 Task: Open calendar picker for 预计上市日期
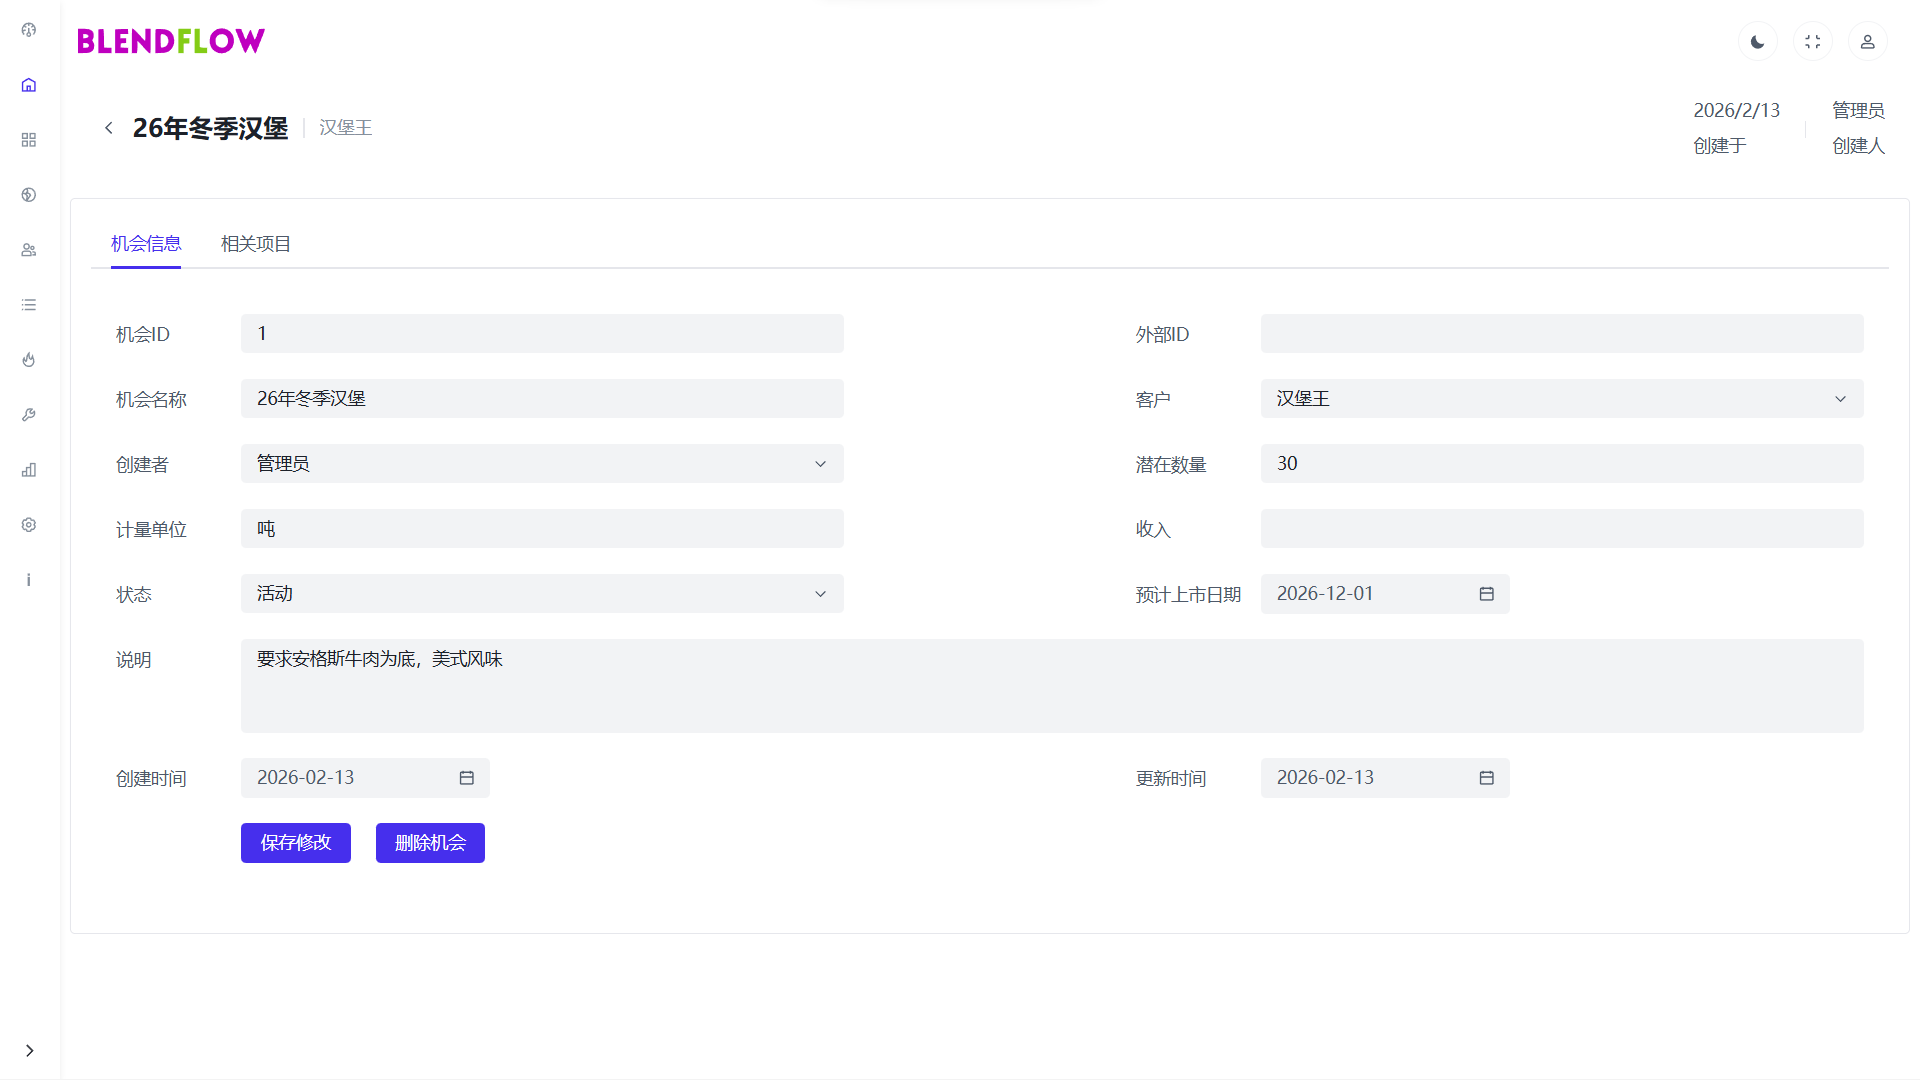pyautogui.click(x=1486, y=594)
